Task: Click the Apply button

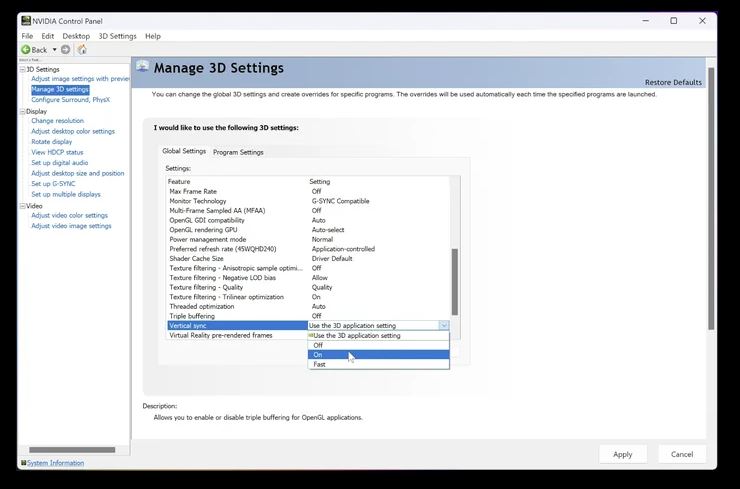Action: pyautogui.click(x=622, y=454)
